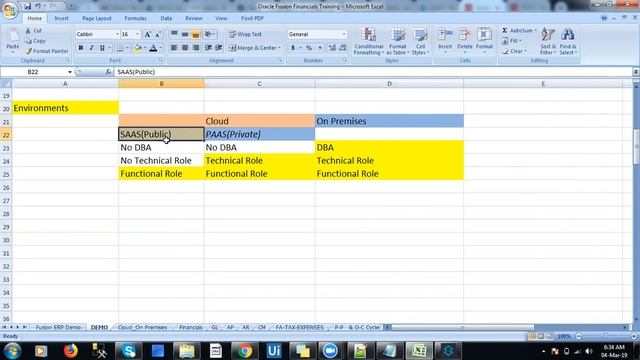Increase font size with Grow Font
This screenshot has width=640, height=360.
[x=148, y=34]
